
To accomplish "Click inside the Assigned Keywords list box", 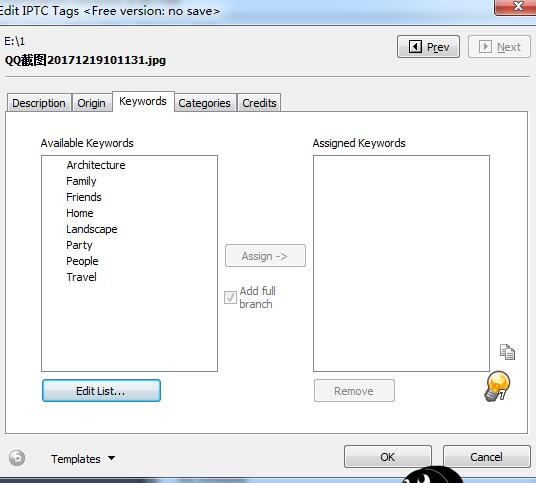I will 401,264.
